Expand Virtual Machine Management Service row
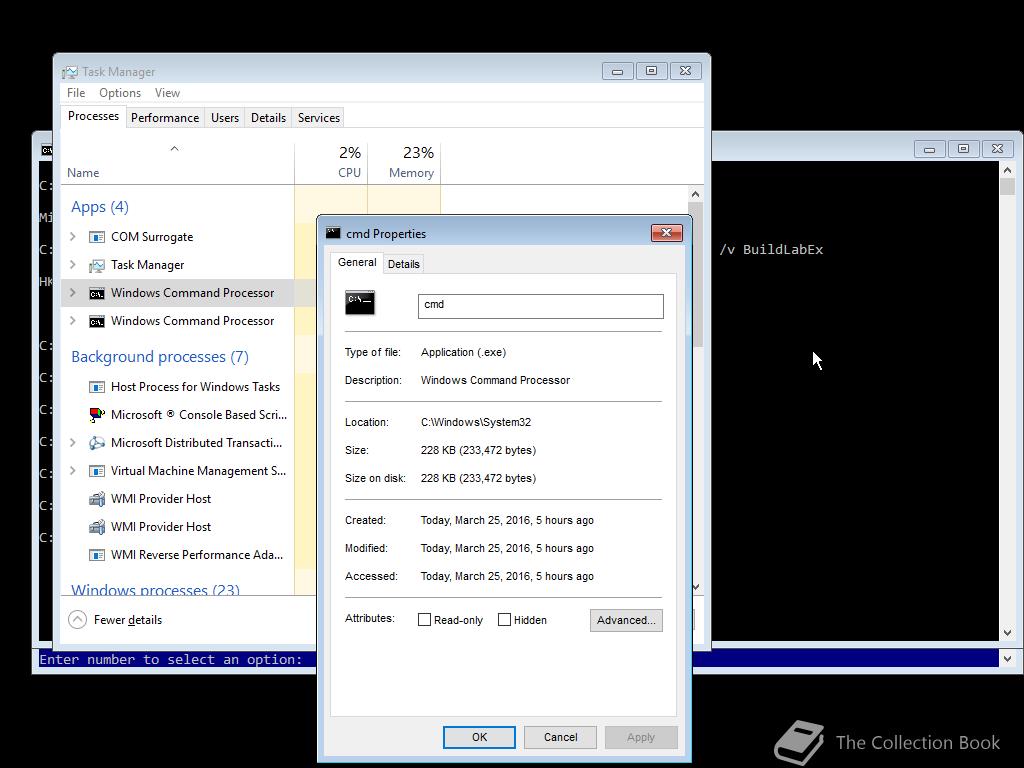The image size is (1024, 768). (73, 470)
